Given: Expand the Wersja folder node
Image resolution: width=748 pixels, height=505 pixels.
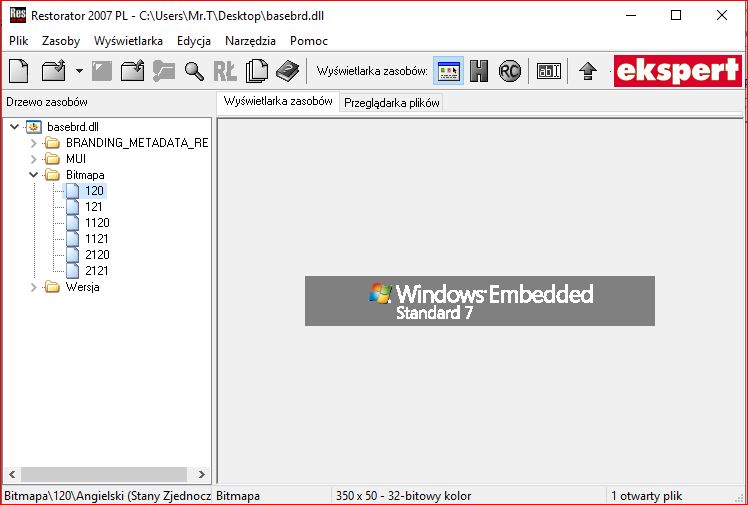Looking at the screenshot, I should 33,287.
